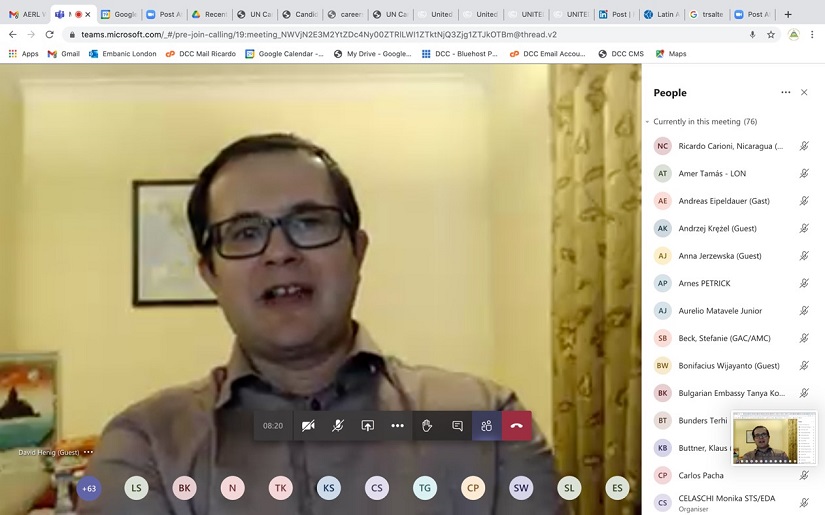Click NC avatar of Ricardo Carioni
Screen dimensions: 825x515
(x=662, y=146)
